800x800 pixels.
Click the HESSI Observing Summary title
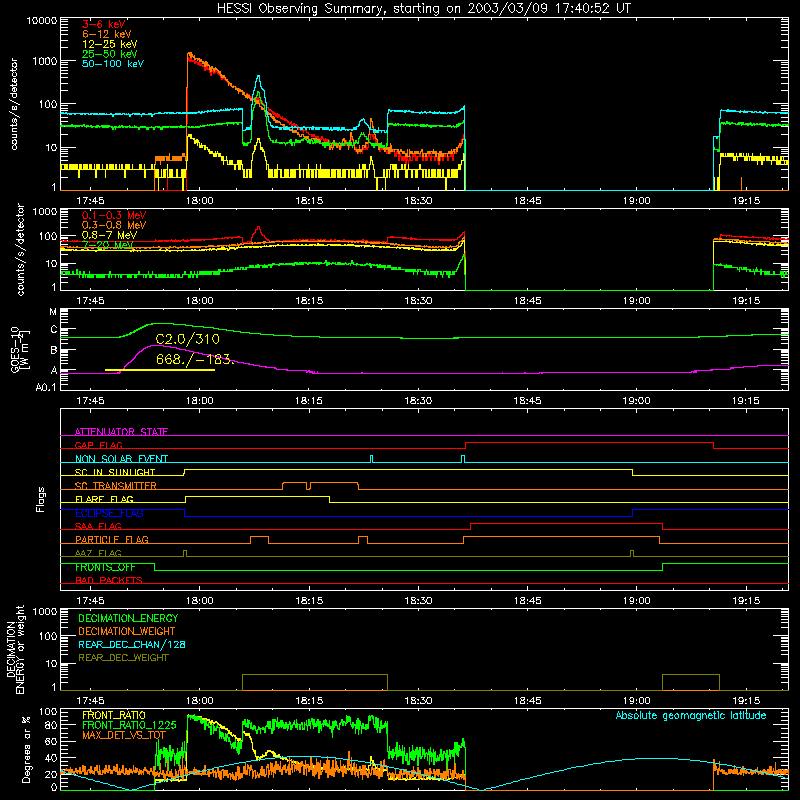click(424, 9)
